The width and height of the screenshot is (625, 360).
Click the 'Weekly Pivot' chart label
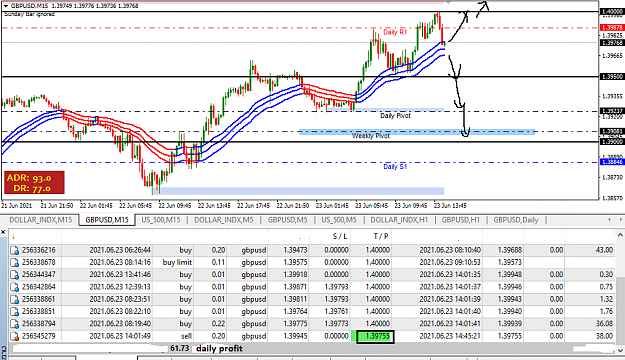[x=370, y=136]
